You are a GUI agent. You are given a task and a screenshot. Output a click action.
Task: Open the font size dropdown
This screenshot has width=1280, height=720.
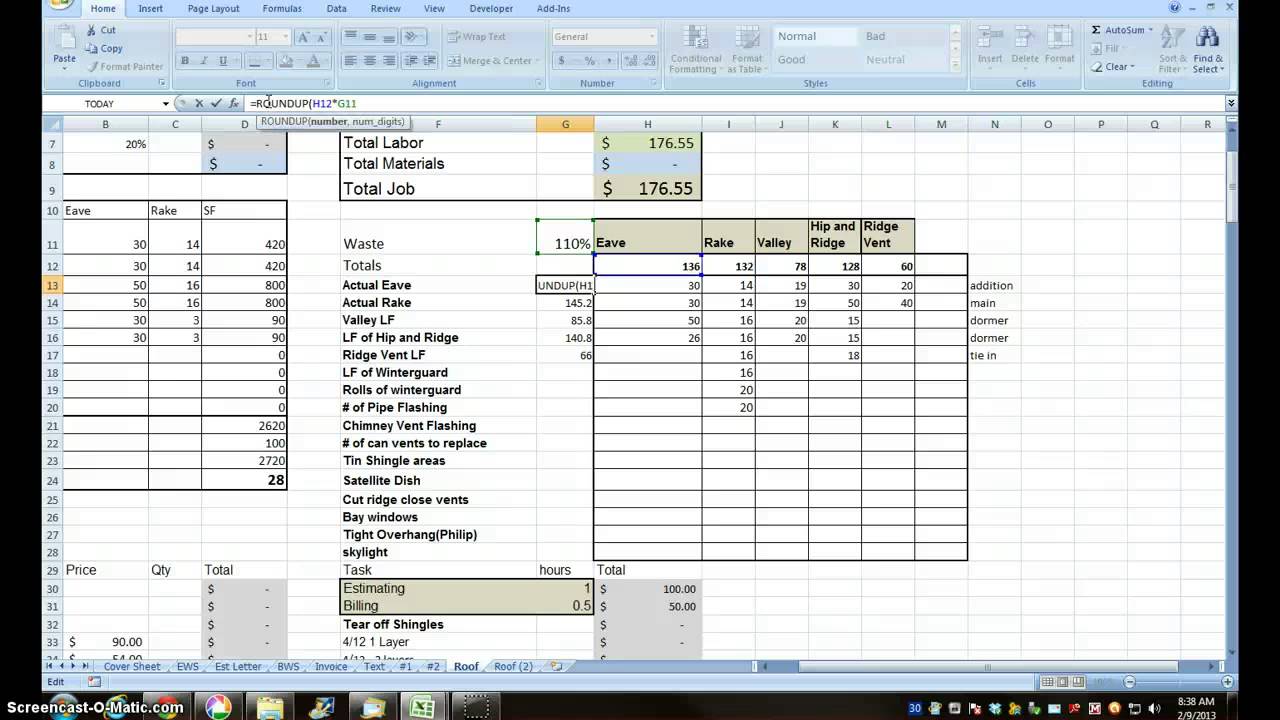[x=285, y=37]
